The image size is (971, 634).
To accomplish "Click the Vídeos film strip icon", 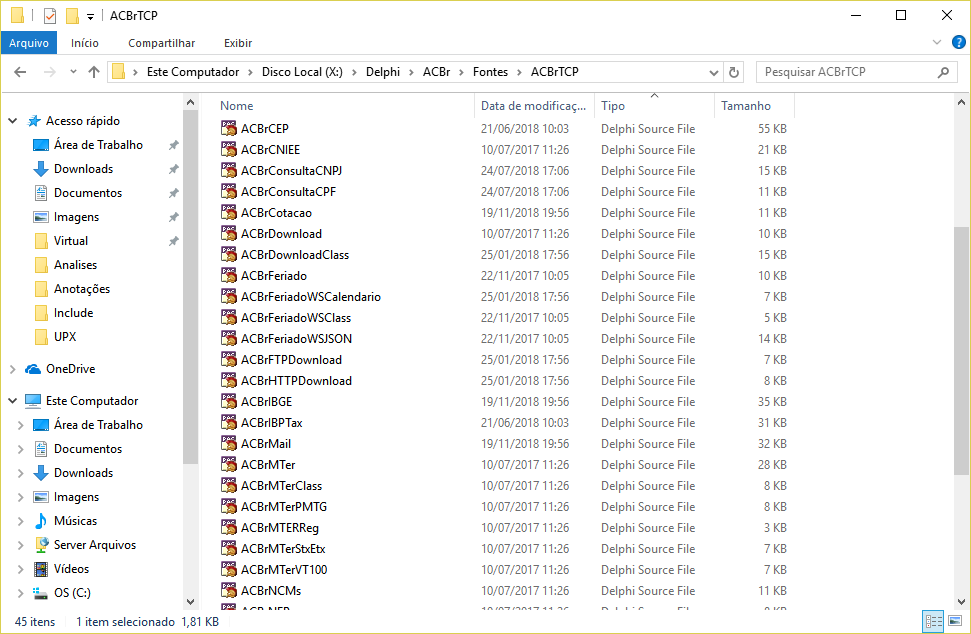I will pos(41,569).
